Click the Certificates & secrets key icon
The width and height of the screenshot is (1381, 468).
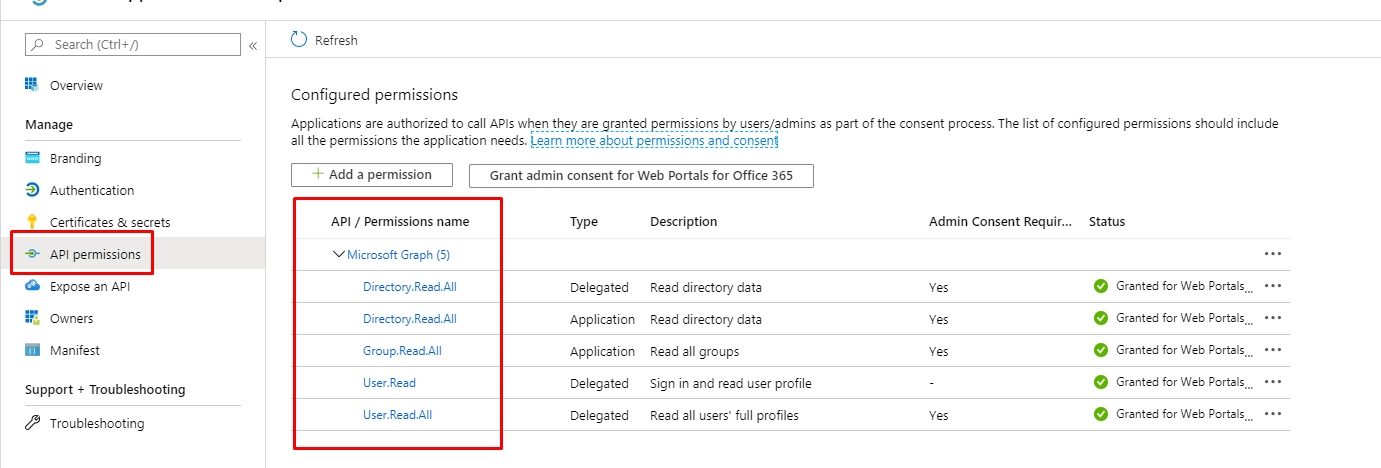(x=32, y=222)
